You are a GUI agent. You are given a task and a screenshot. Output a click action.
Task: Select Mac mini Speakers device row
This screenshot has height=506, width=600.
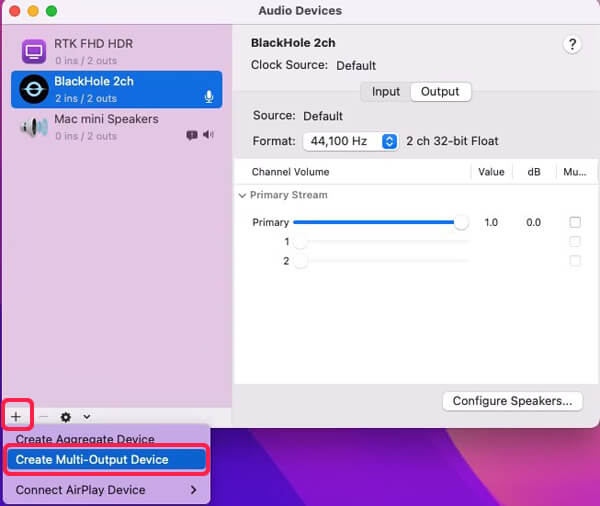click(116, 127)
